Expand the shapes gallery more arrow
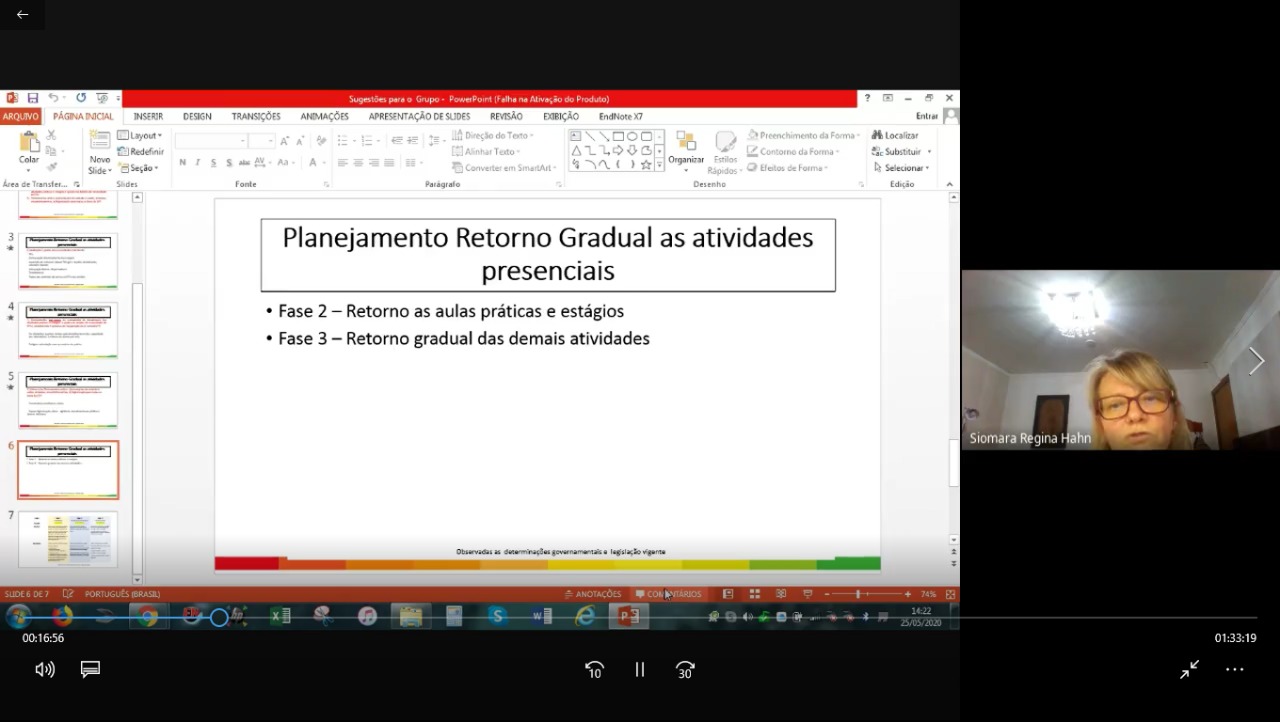This screenshot has width=1280, height=722. (x=659, y=165)
